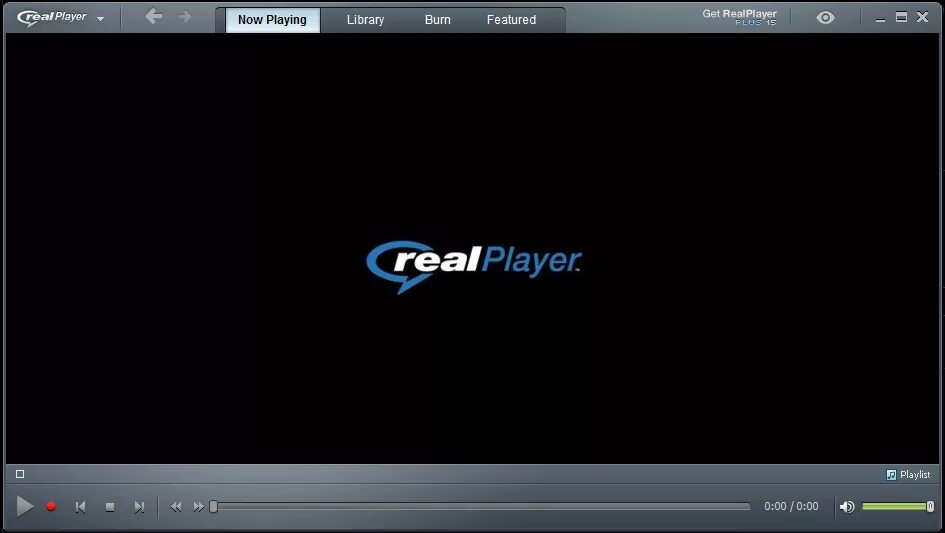Click the Rewind button

[x=176, y=507]
